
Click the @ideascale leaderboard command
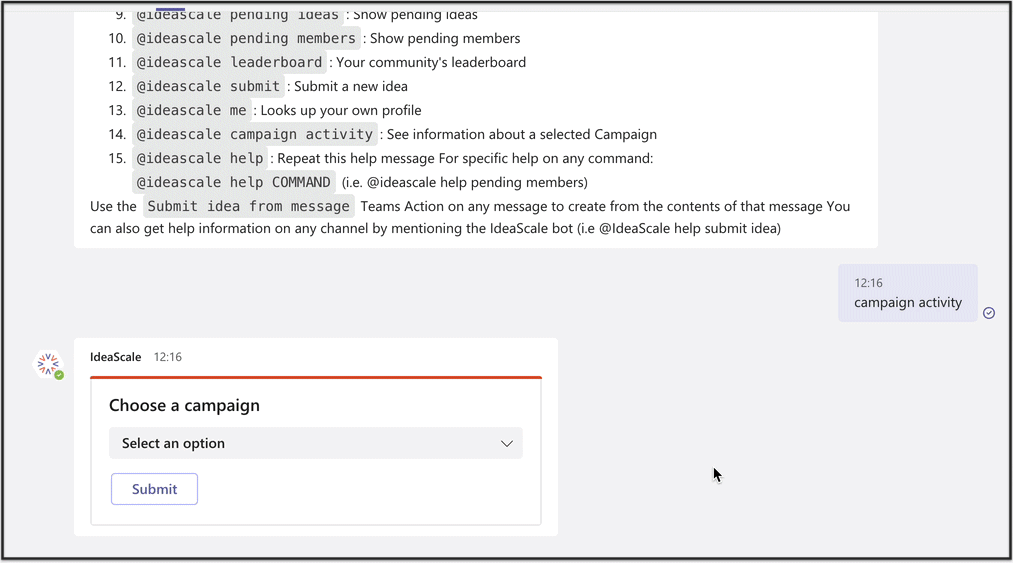229,63
